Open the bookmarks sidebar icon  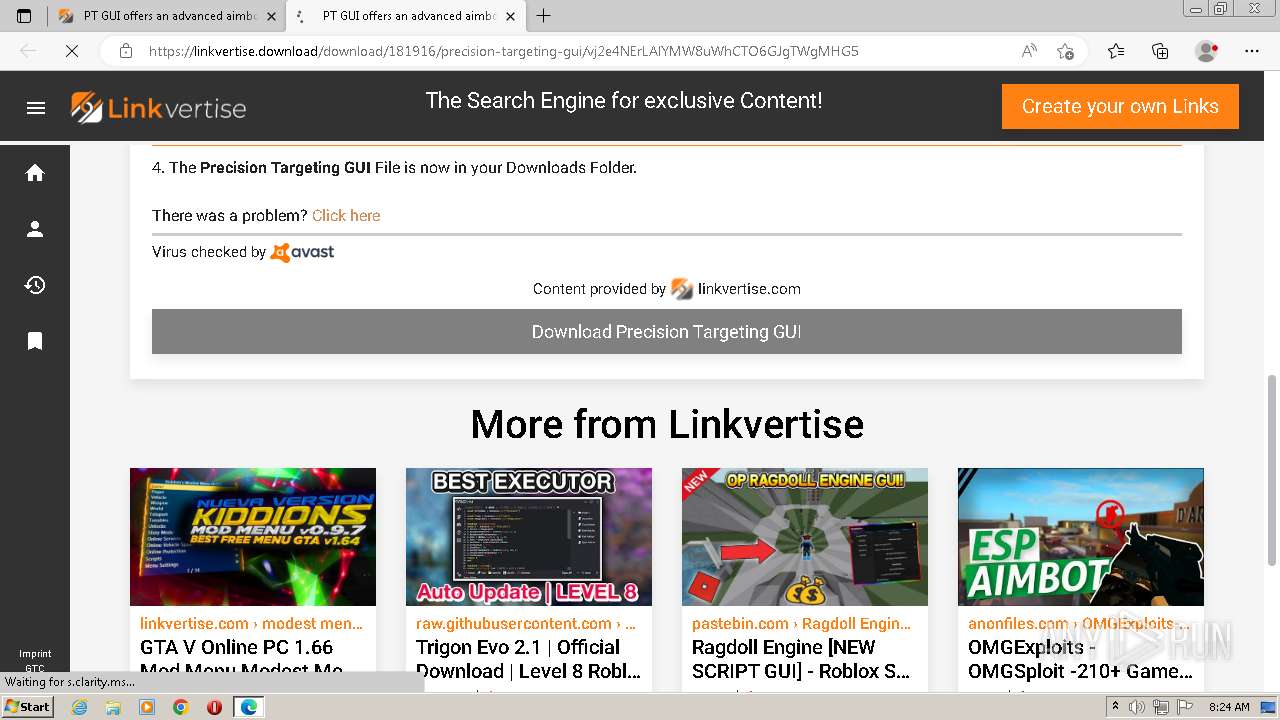coord(35,341)
